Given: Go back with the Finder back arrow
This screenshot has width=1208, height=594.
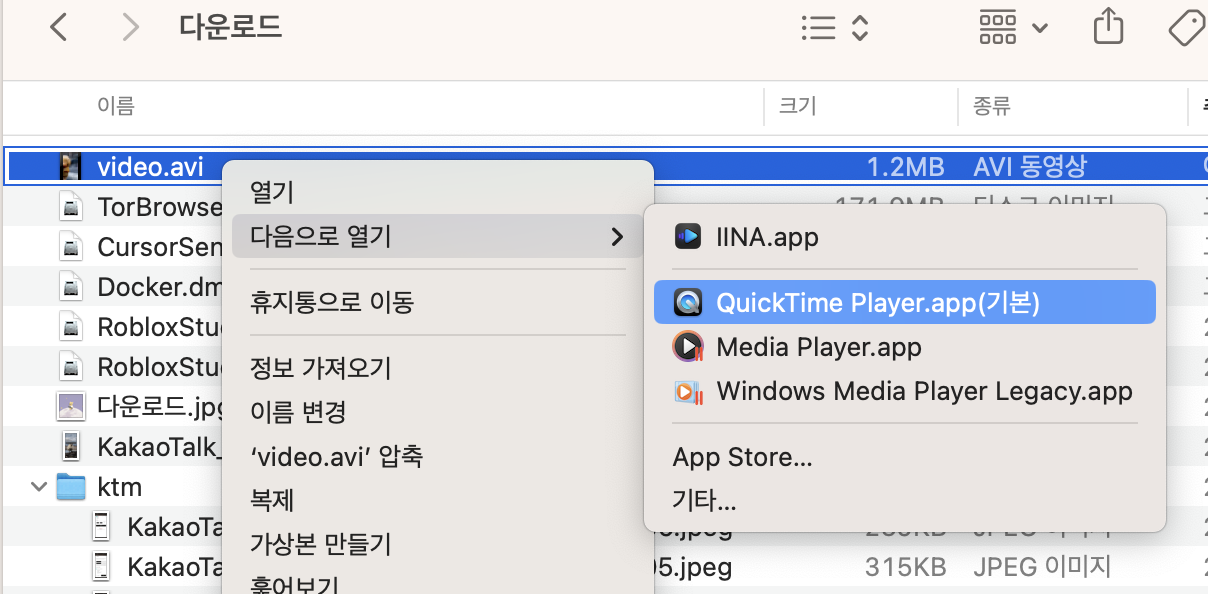Looking at the screenshot, I should (59, 28).
